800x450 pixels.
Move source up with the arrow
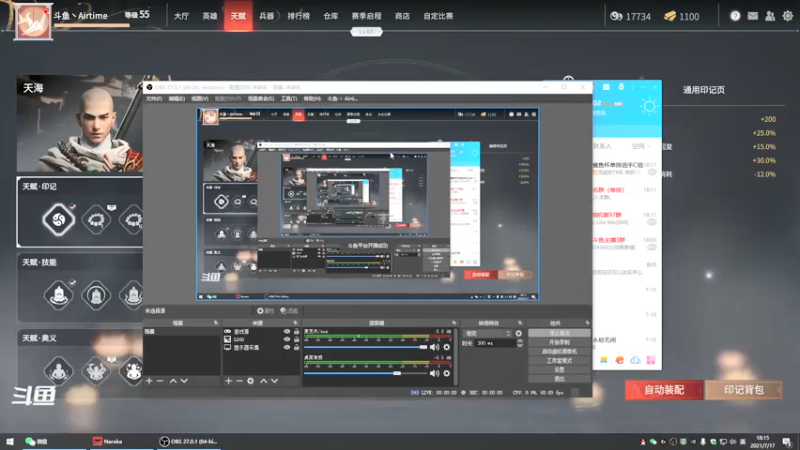(x=264, y=381)
